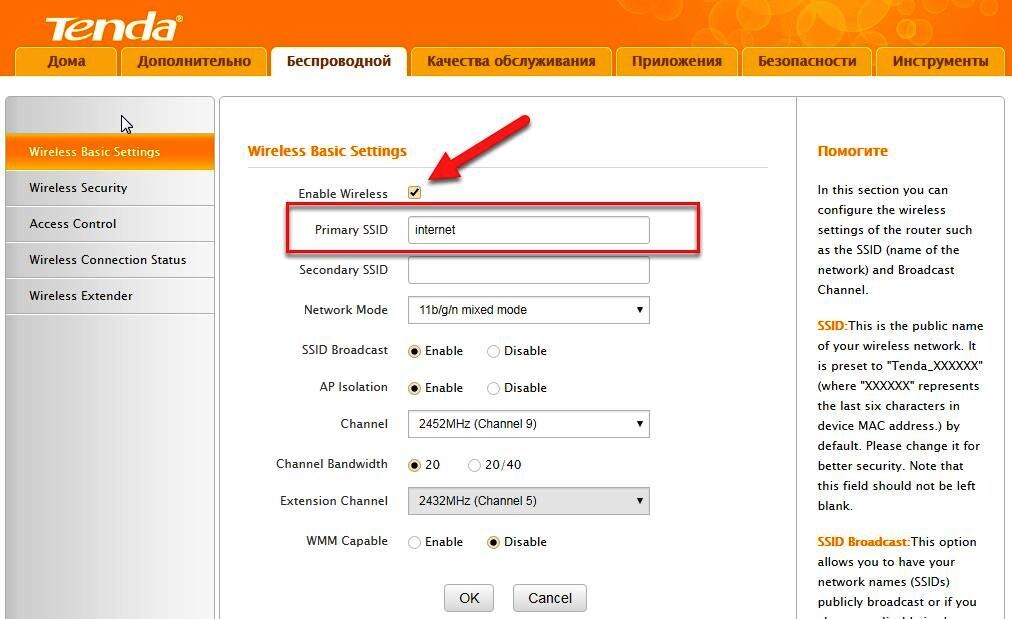Image resolution: width=1012 pixels, height=619 pixels.
Task: Click the AP Isolation label
Action: (x=354, y=387)
